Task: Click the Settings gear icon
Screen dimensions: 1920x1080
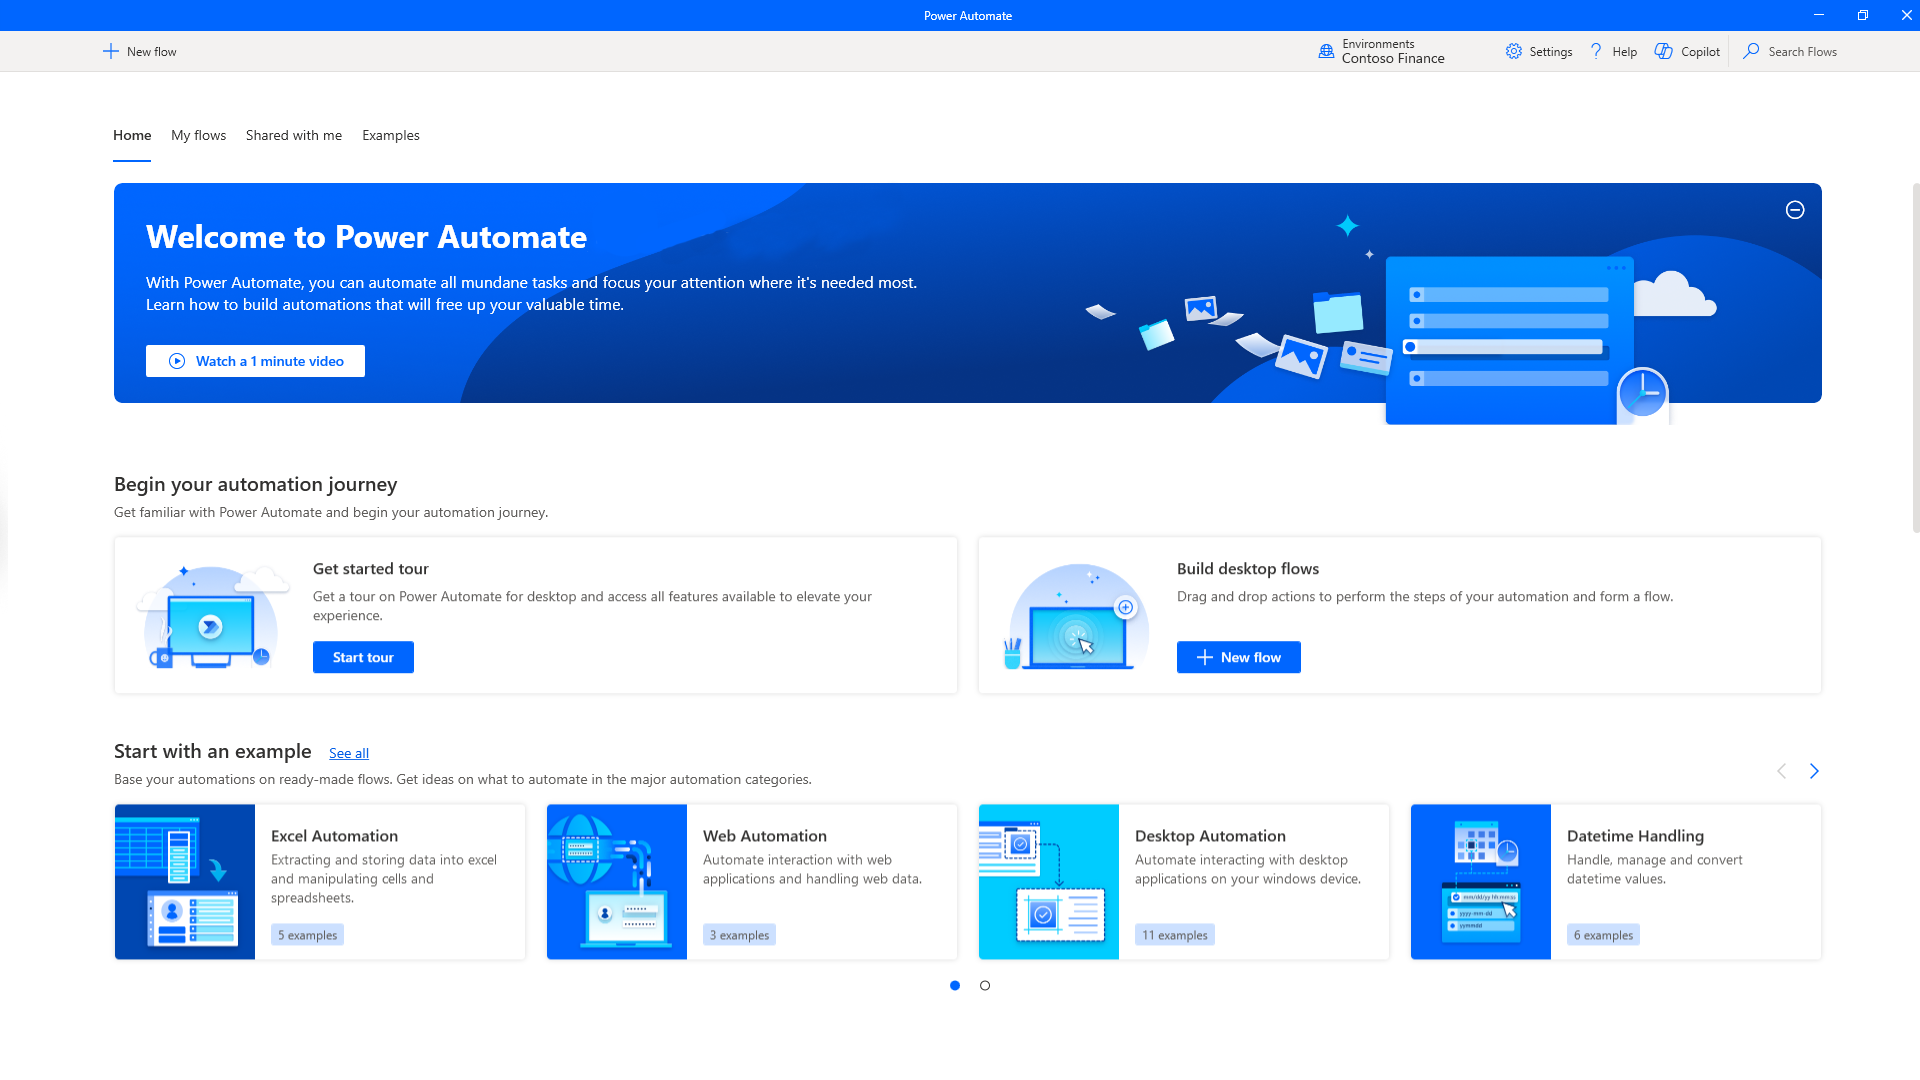Action: (x=1513, y=51)
